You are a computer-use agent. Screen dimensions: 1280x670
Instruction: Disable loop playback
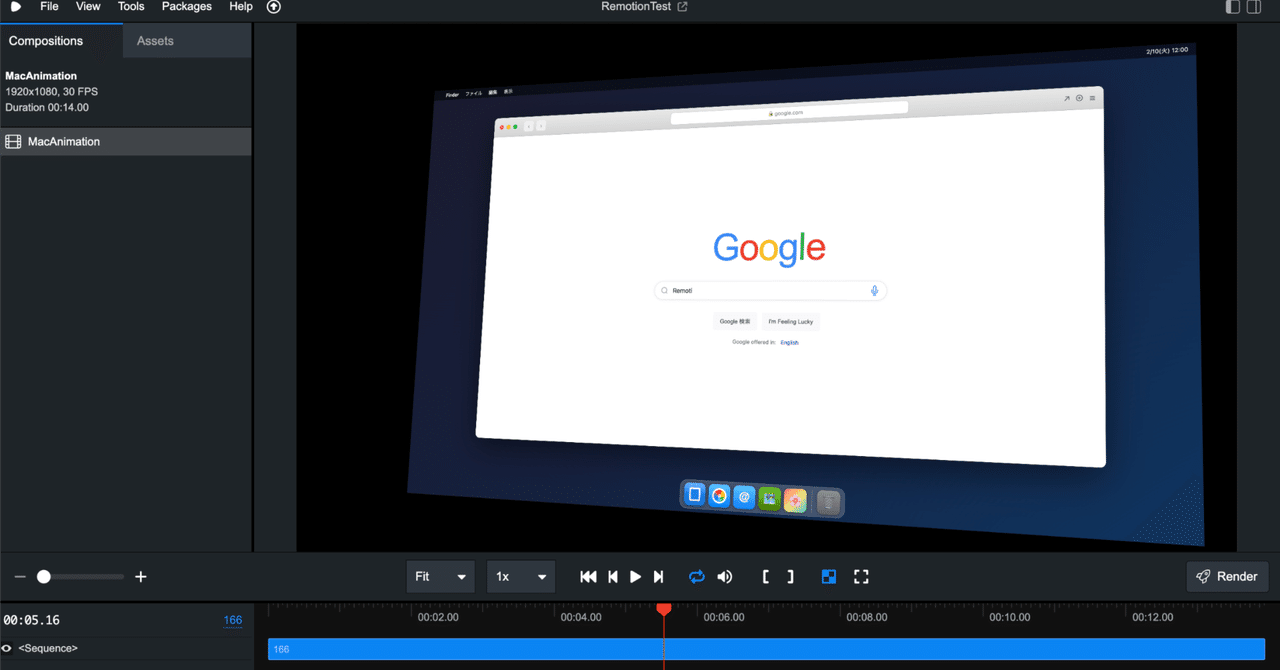tap(696, 576)
